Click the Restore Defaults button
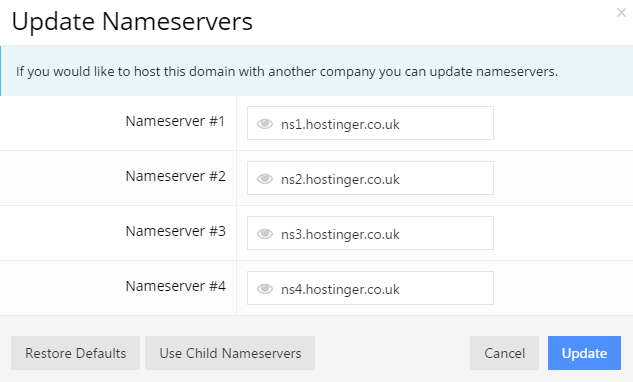The width and height of the screenshot is (633, 382). click(75, 353)
